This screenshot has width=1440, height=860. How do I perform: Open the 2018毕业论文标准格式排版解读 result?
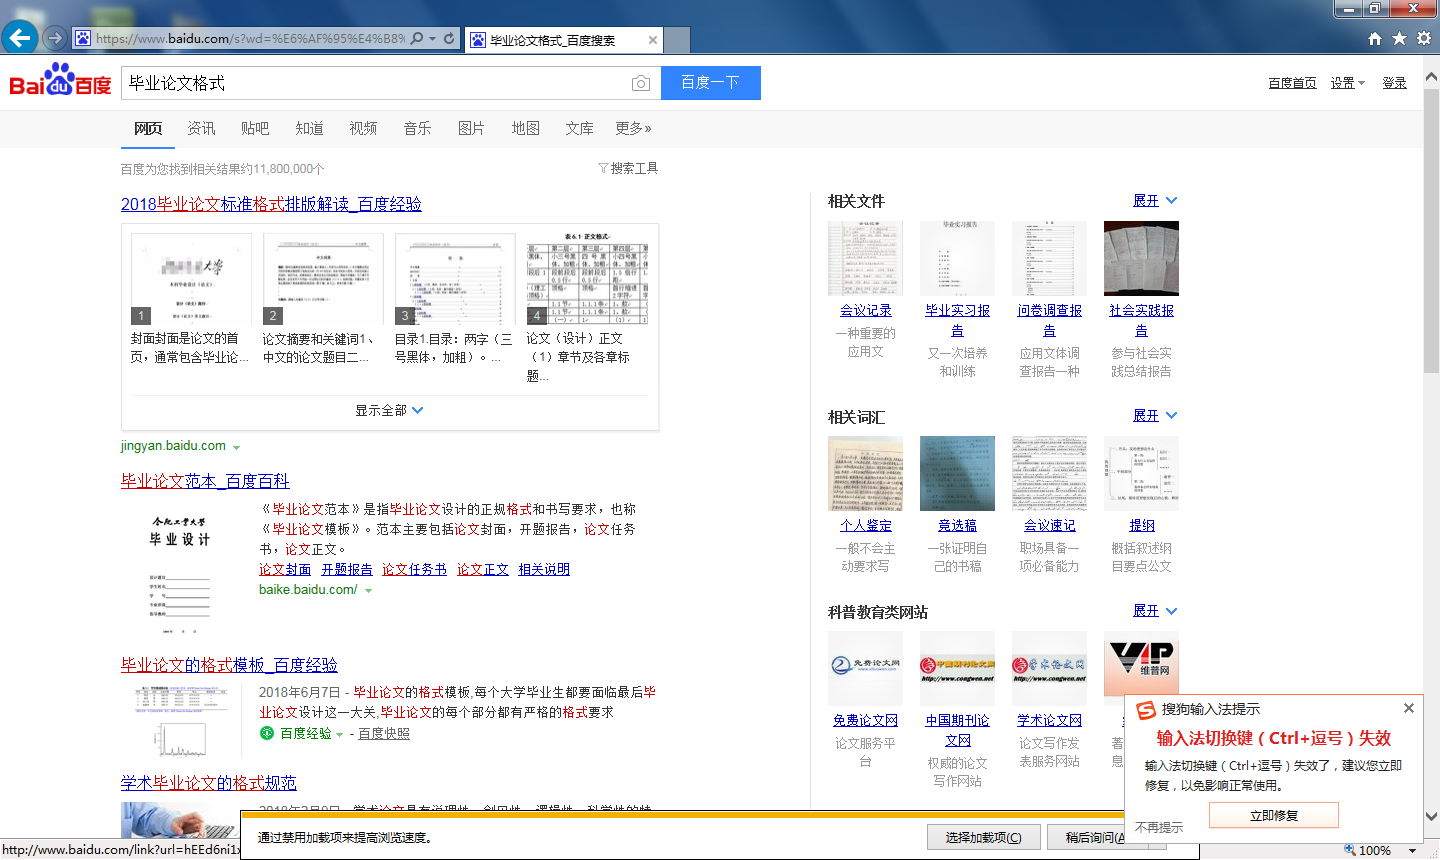[x=271, y=204]
